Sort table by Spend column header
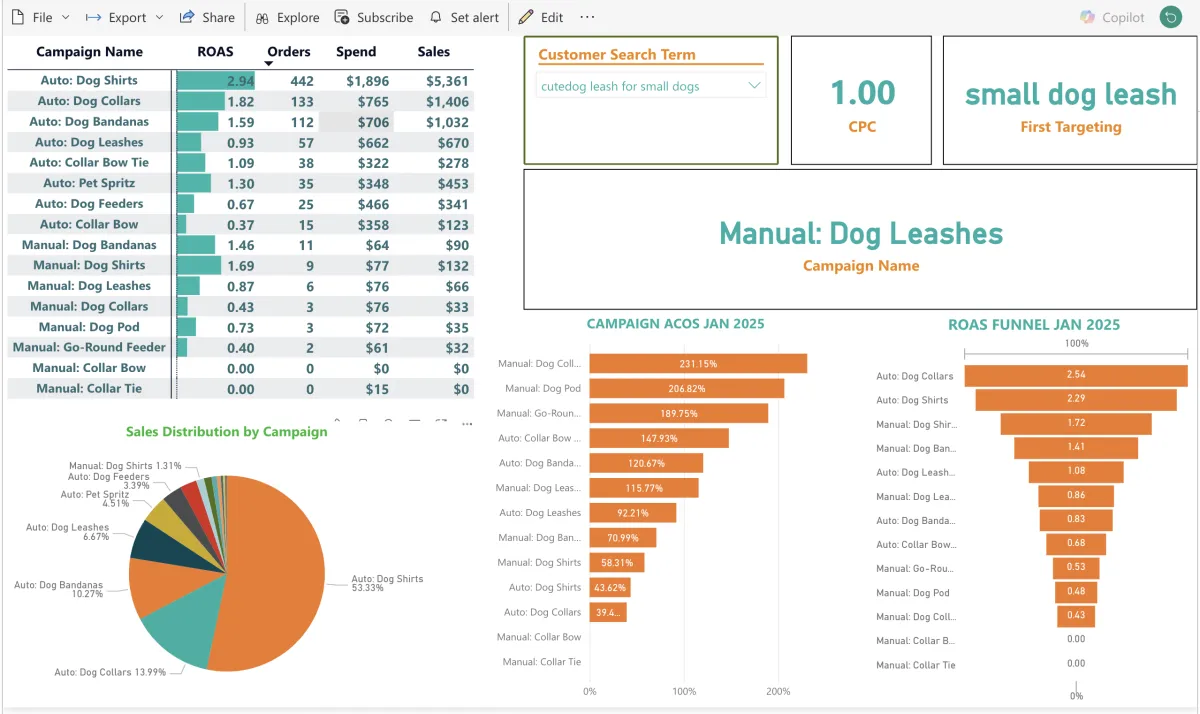The height and width of the screenshot is (714, 1200). click(356, 52)
